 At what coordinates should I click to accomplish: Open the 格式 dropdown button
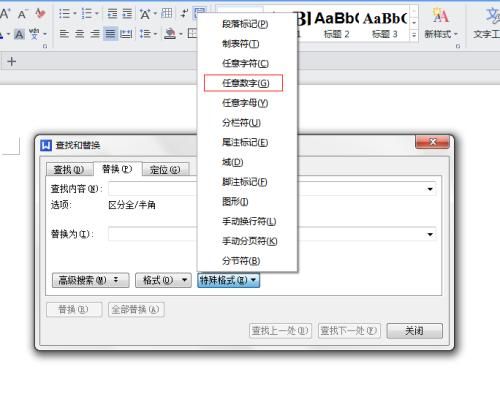tap(163, 280)
